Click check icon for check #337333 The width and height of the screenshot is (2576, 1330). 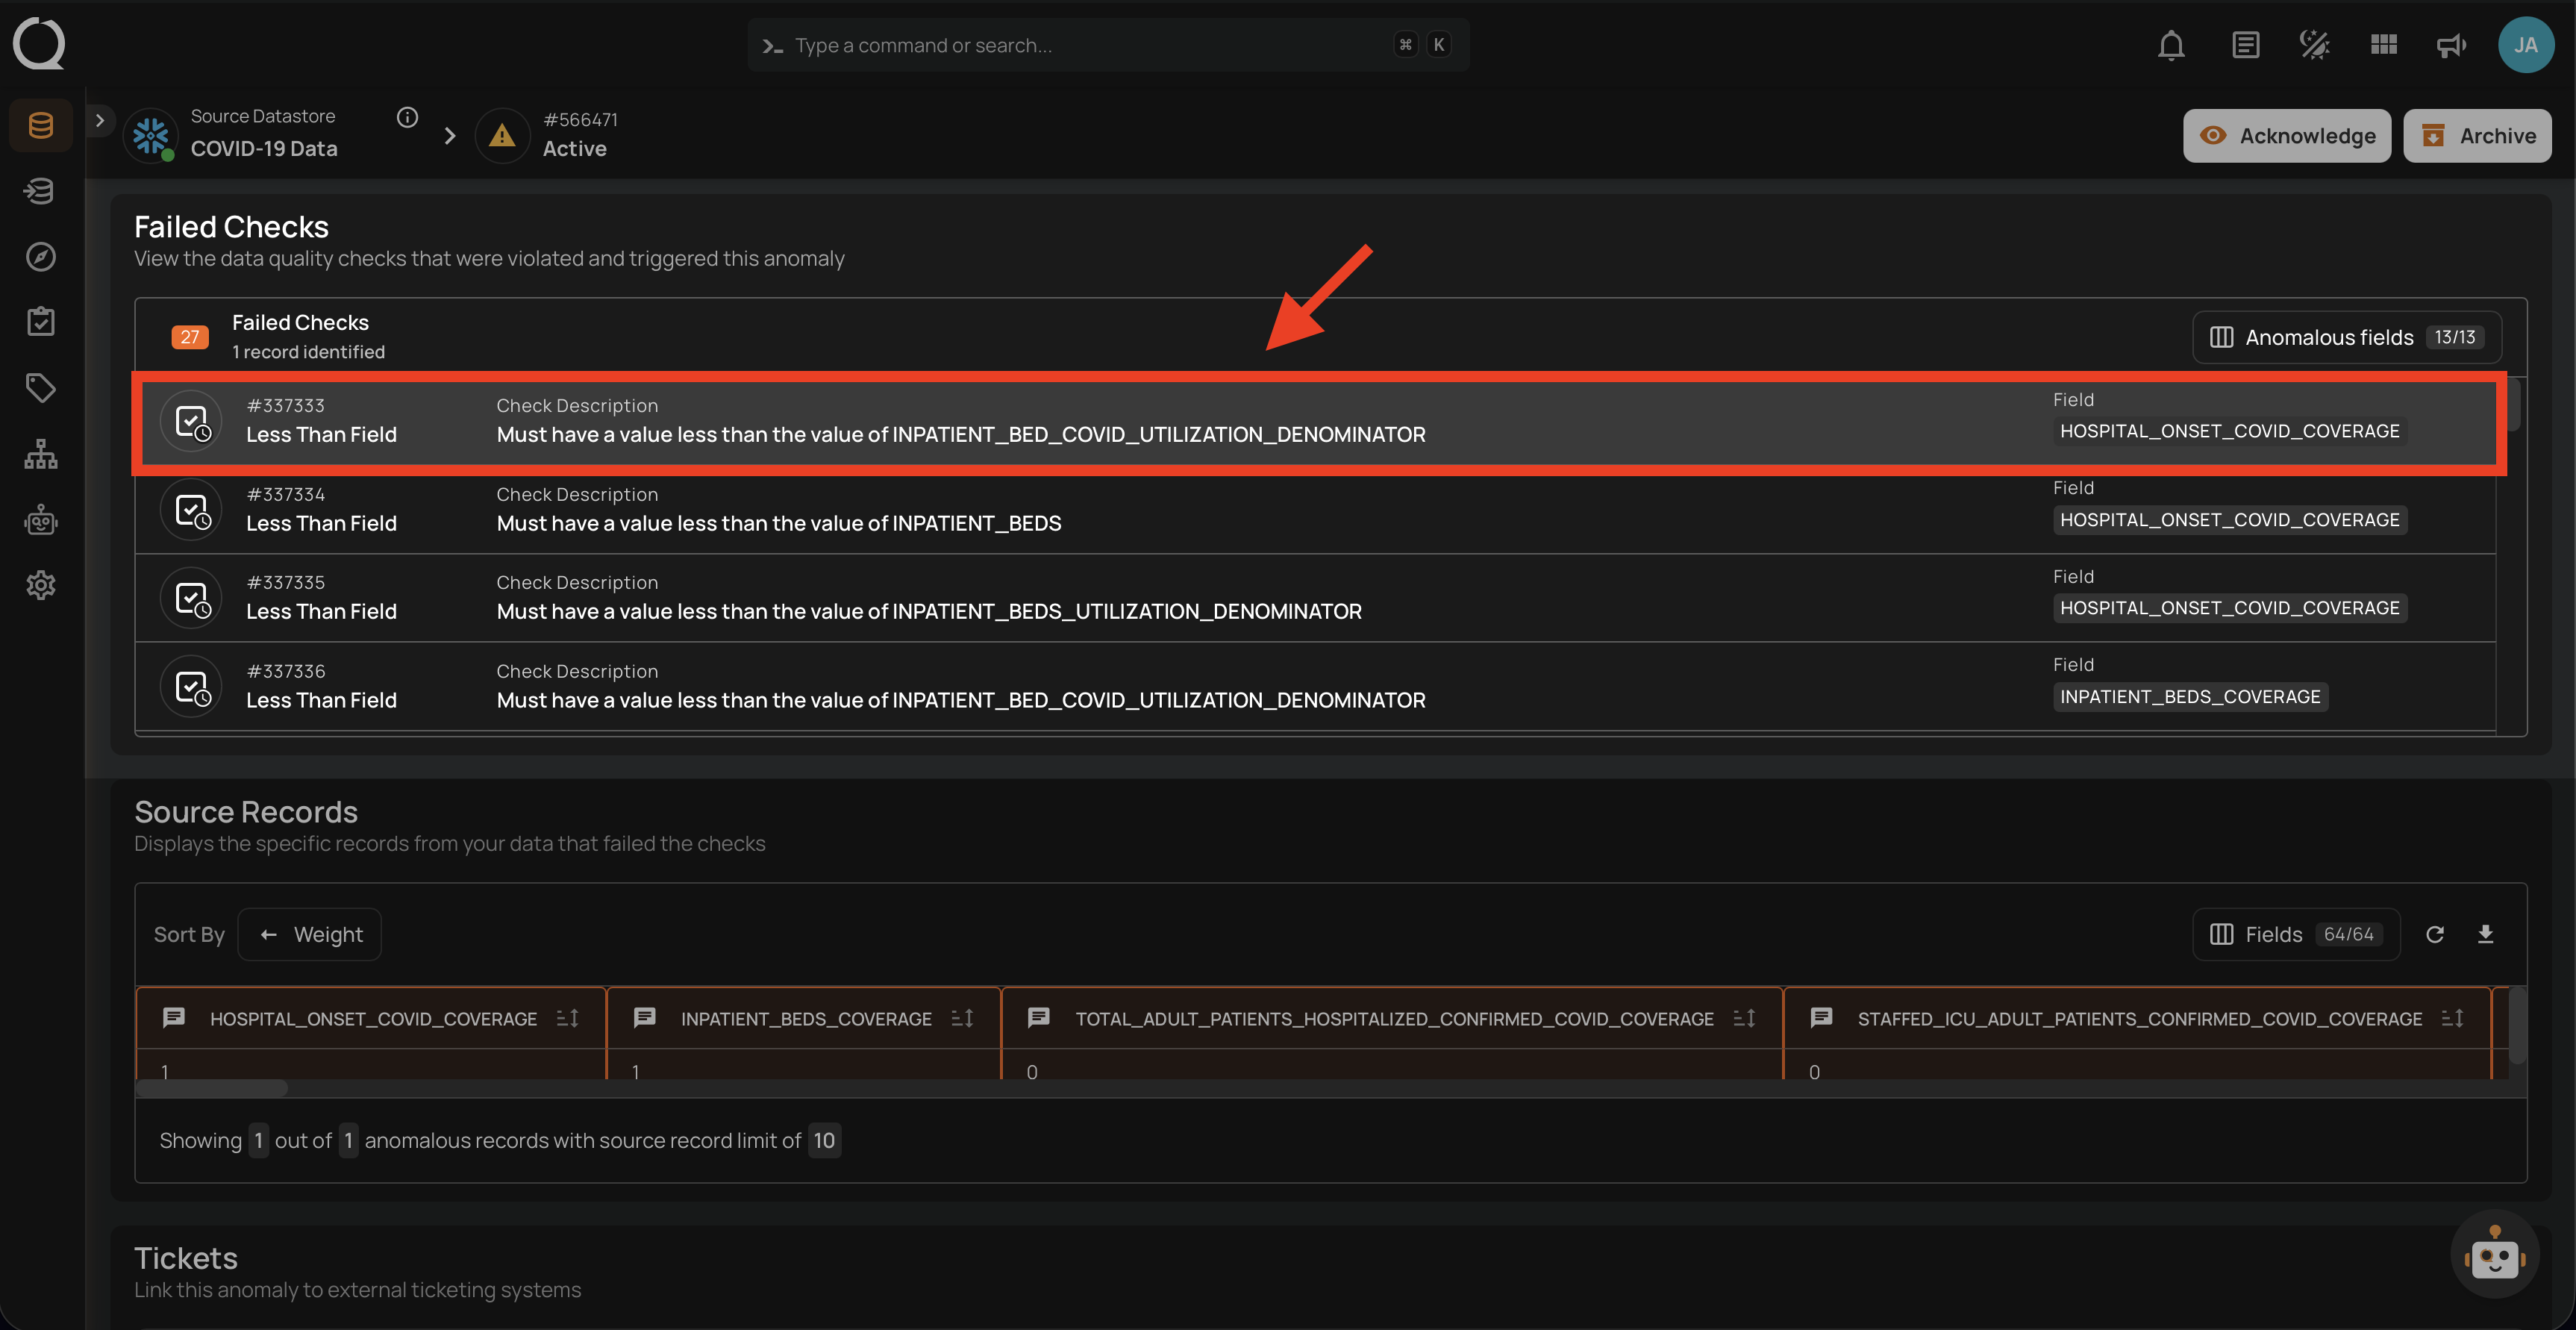coord(191,421)
